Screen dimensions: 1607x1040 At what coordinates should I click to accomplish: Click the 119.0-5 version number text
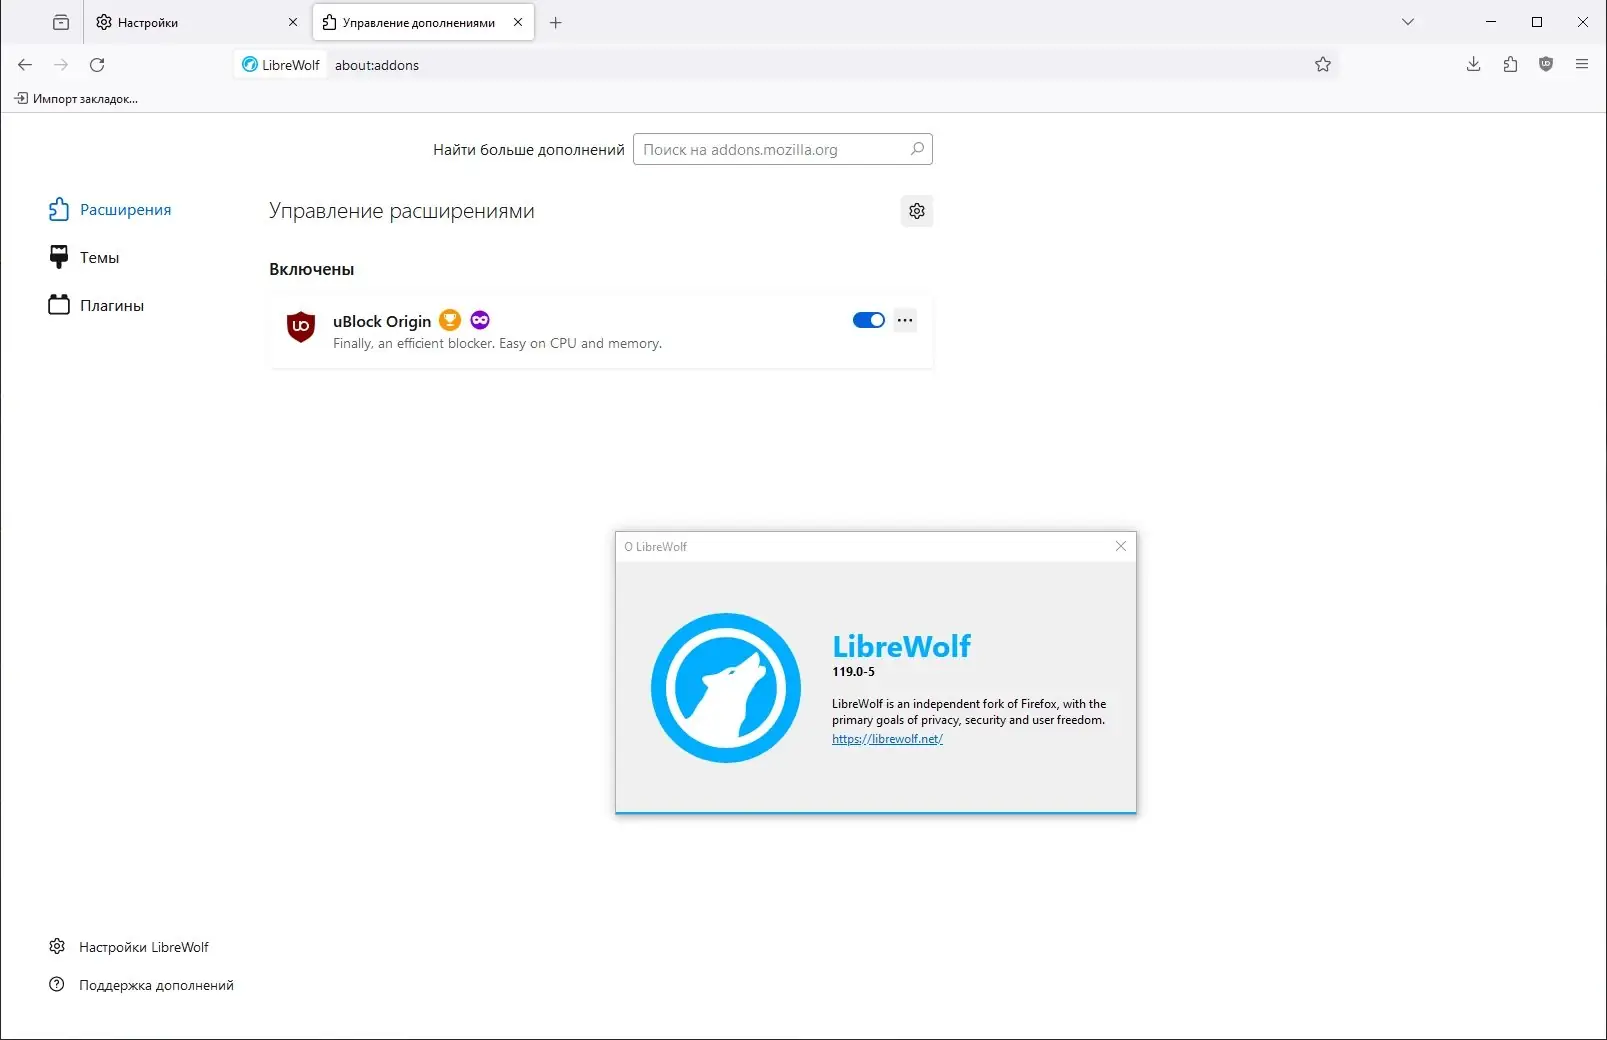point(853,672)
